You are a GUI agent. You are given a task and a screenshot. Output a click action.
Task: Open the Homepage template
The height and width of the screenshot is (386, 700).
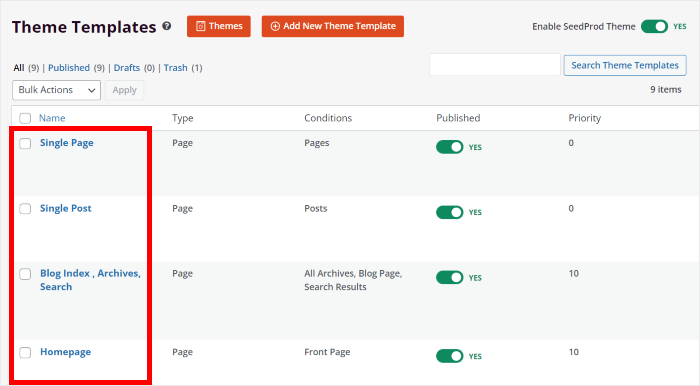[x=66, y=352]
